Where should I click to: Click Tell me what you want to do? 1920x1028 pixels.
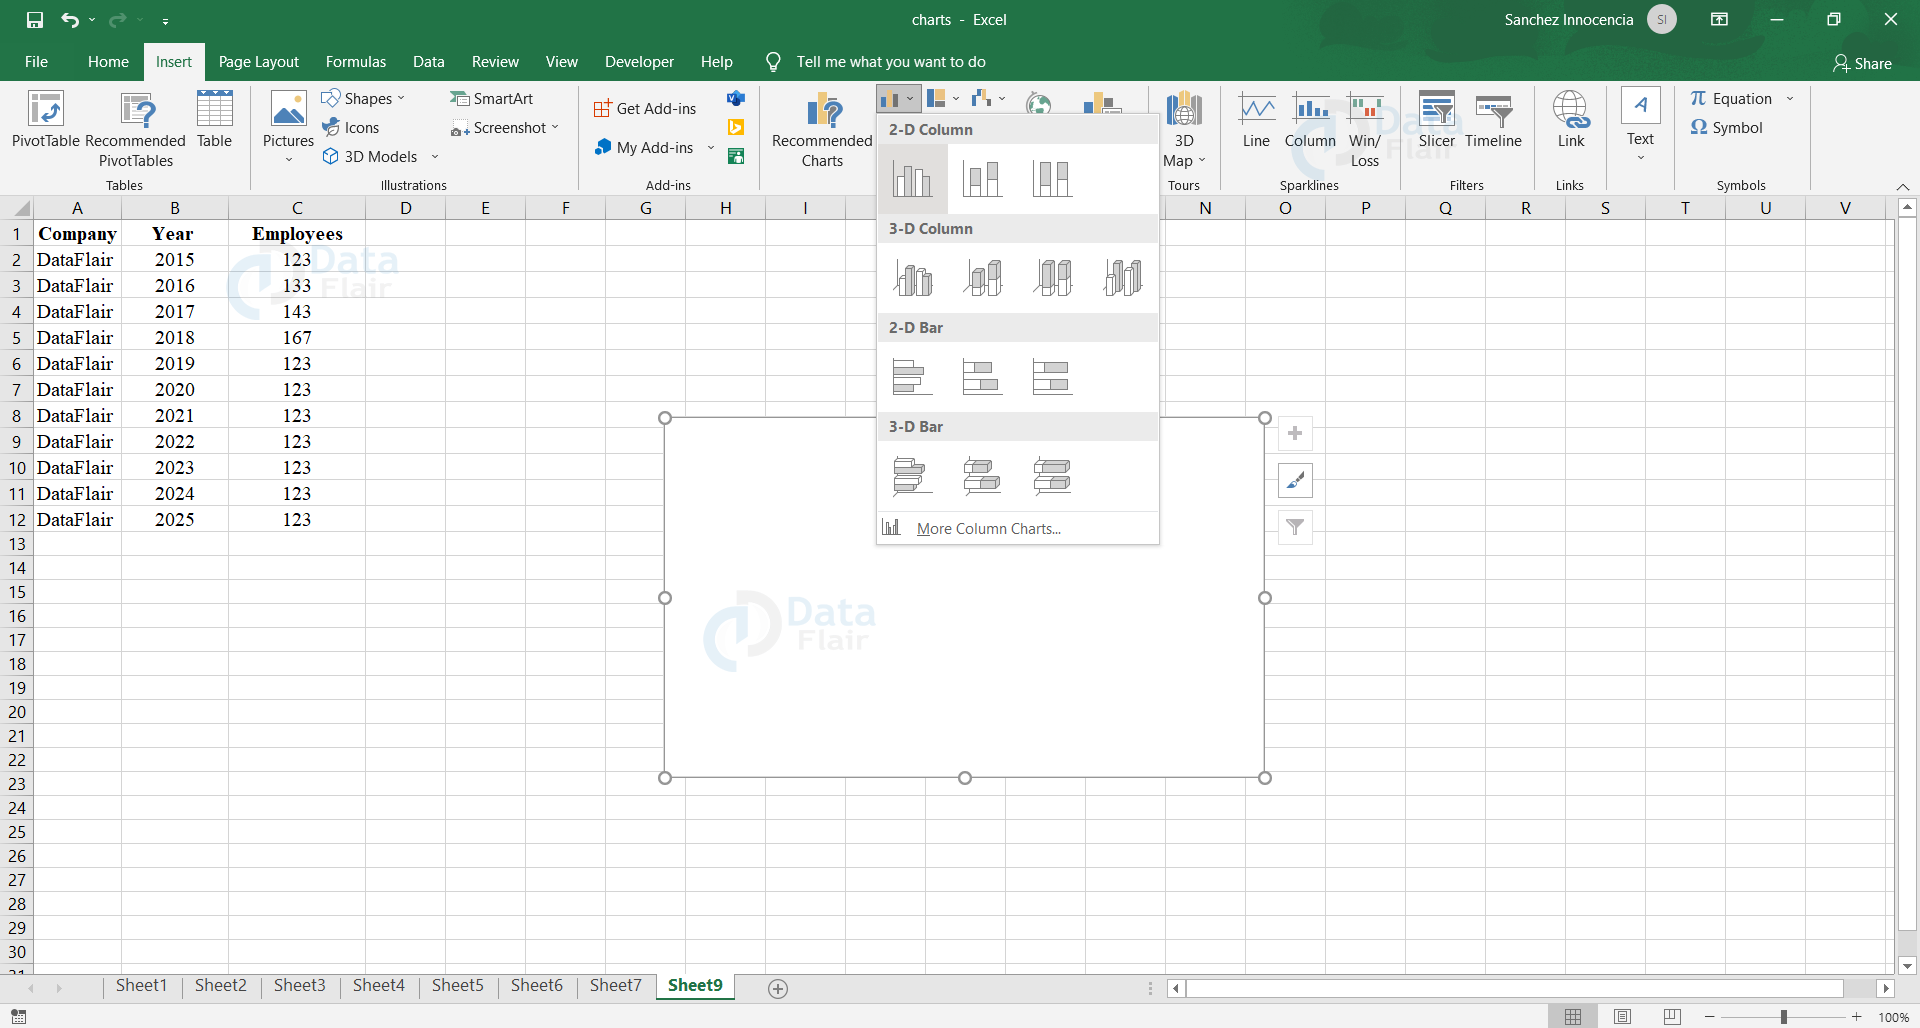click(x=890, y=62)
